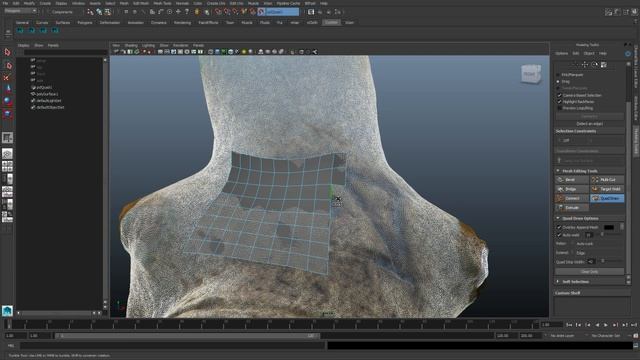Select the Pick/Marquee radio option

[x=558, y=75]
